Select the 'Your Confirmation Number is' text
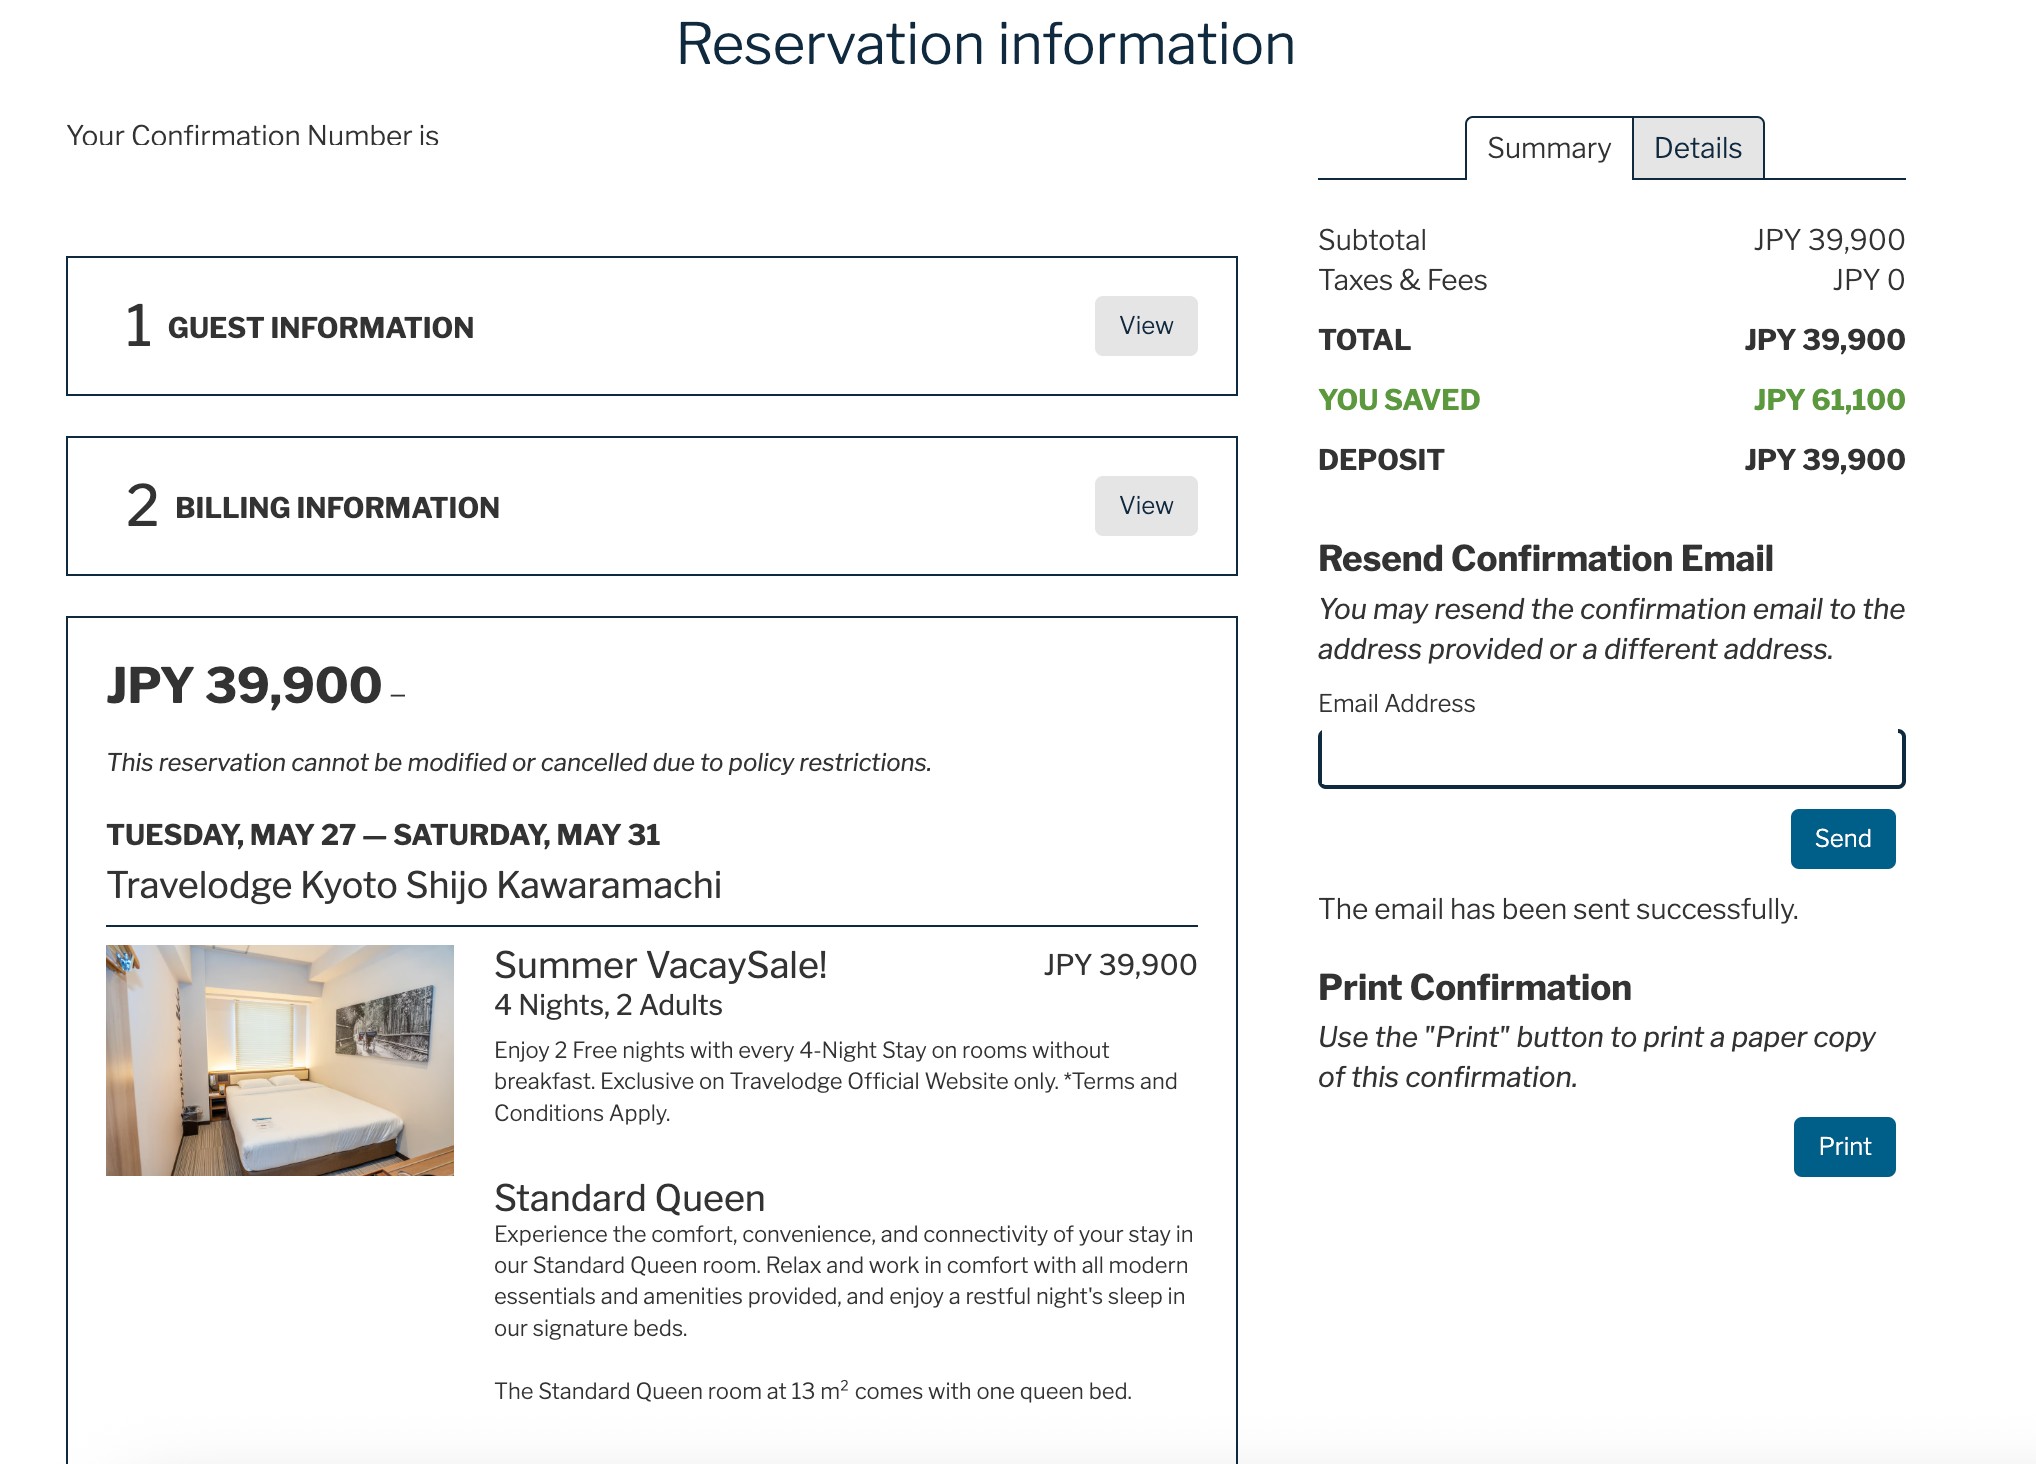2036x1464 pixels. [253, 136]
